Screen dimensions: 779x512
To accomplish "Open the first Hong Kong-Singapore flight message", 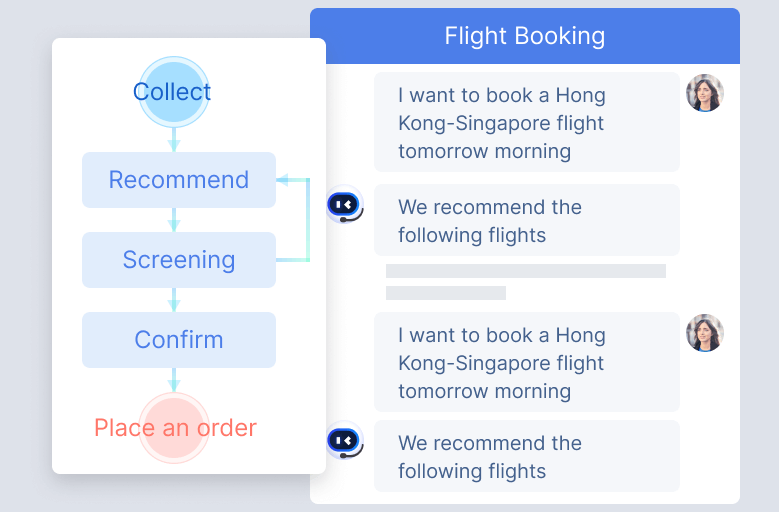I will (527, 122).
